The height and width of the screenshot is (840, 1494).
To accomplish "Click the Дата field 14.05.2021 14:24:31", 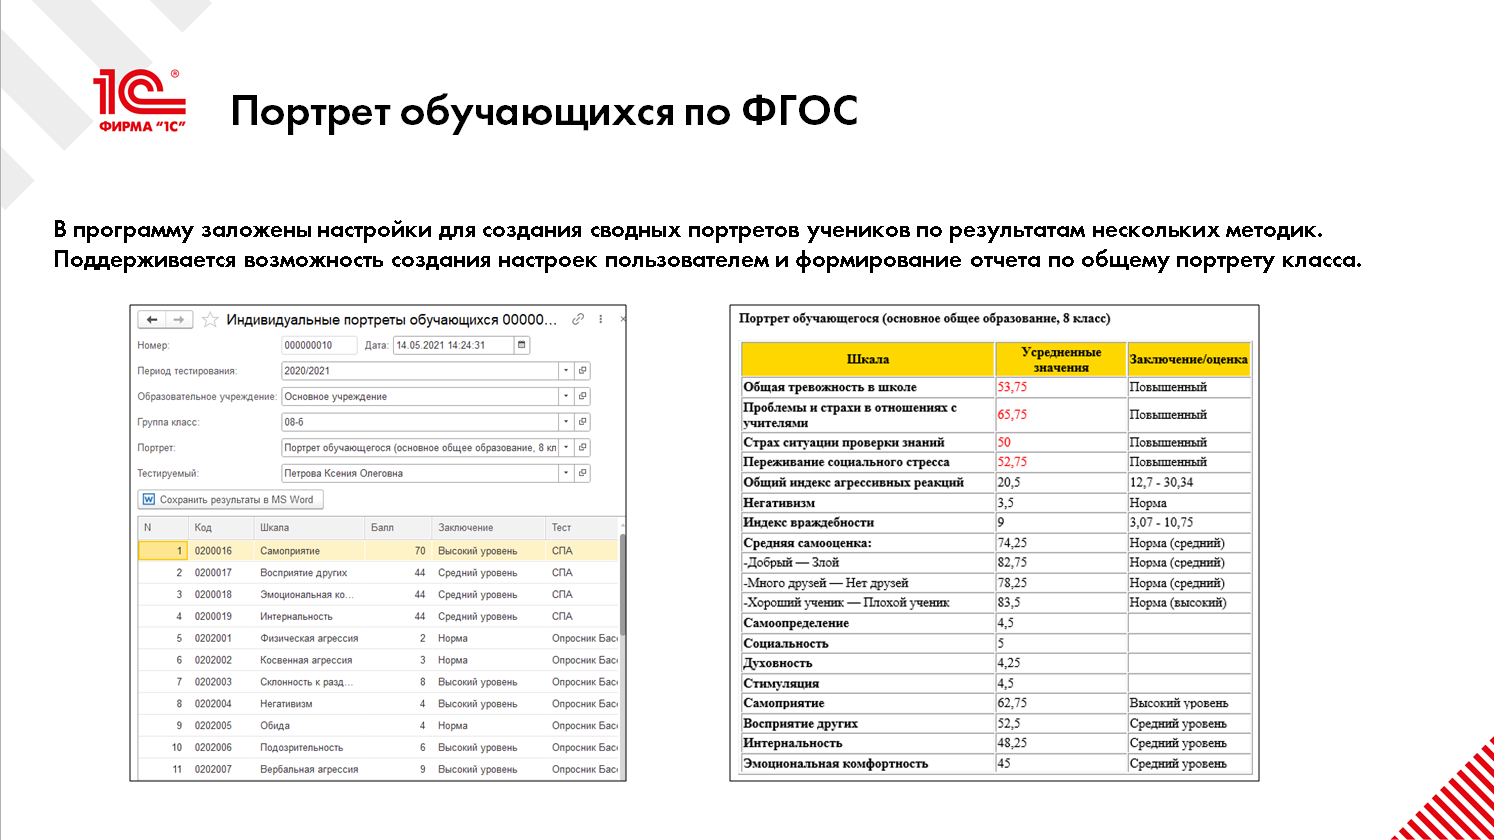I will 453,345.
